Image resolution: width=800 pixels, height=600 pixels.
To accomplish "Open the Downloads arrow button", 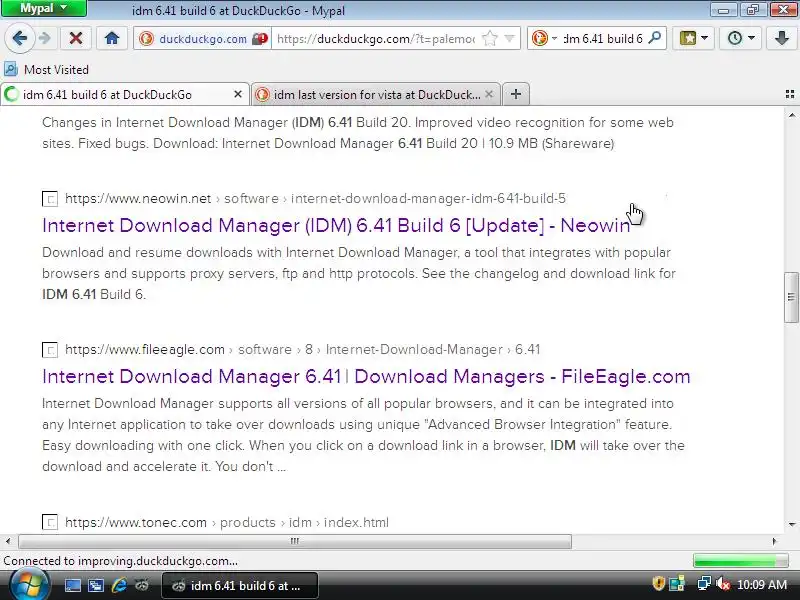I will pyautogui.click(x=782, y=38).
